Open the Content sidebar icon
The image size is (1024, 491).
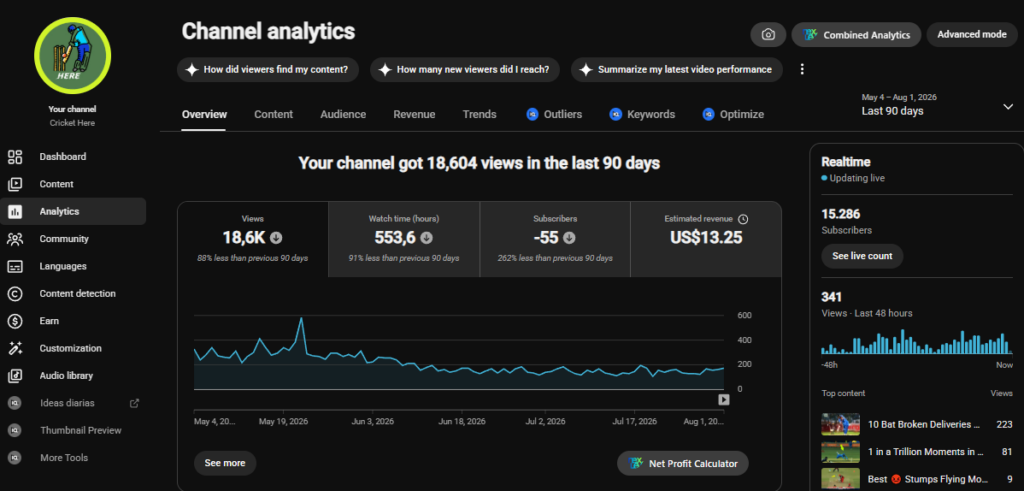(x=14, y=184)
